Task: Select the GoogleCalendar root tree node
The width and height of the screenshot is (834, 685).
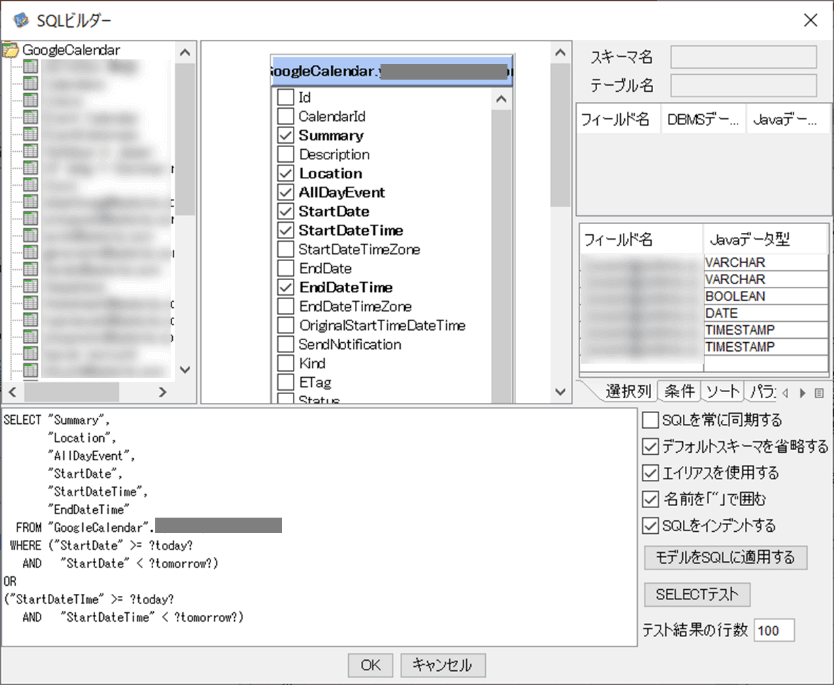Action: click(71, 50)
